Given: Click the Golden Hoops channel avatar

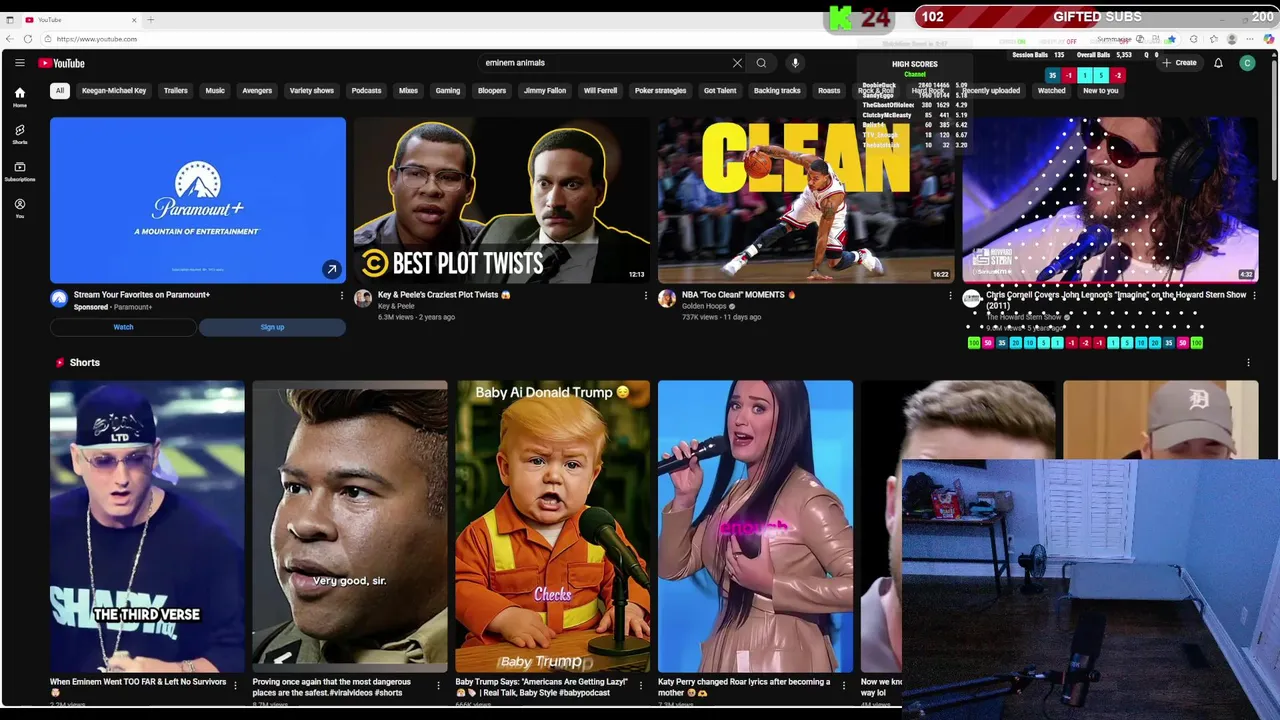Looking at the screenshot, I should click(667, 299).
